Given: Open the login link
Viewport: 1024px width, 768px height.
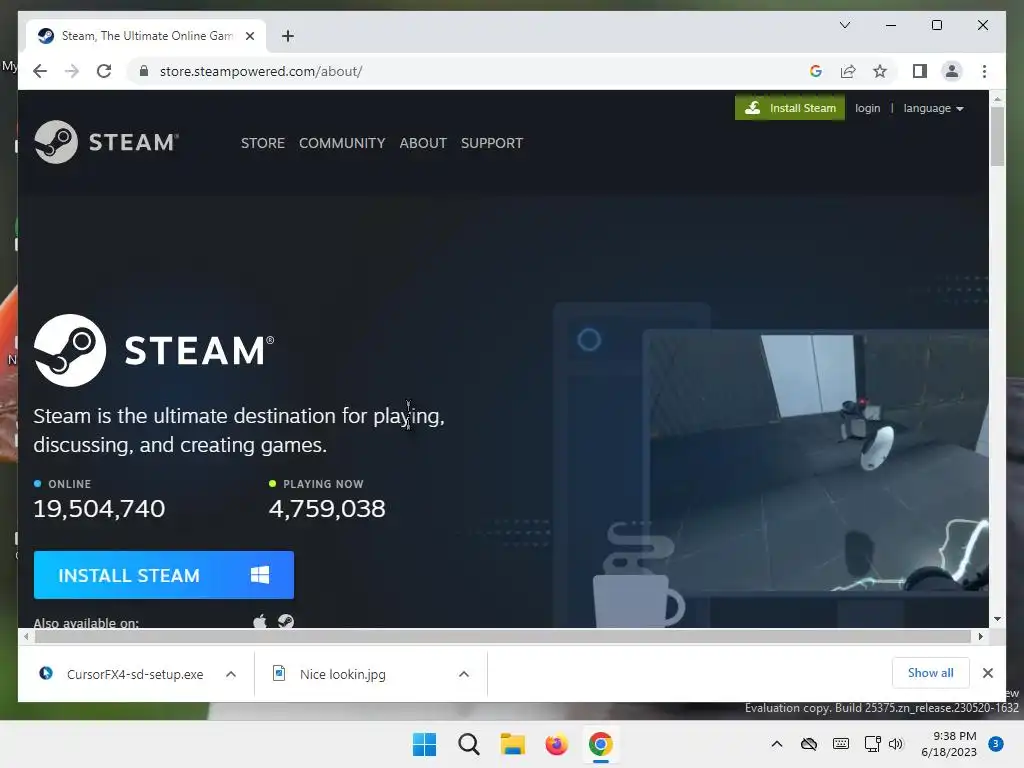Looking at the screenshot, I should pyautogui.click(x=867, y=108).
